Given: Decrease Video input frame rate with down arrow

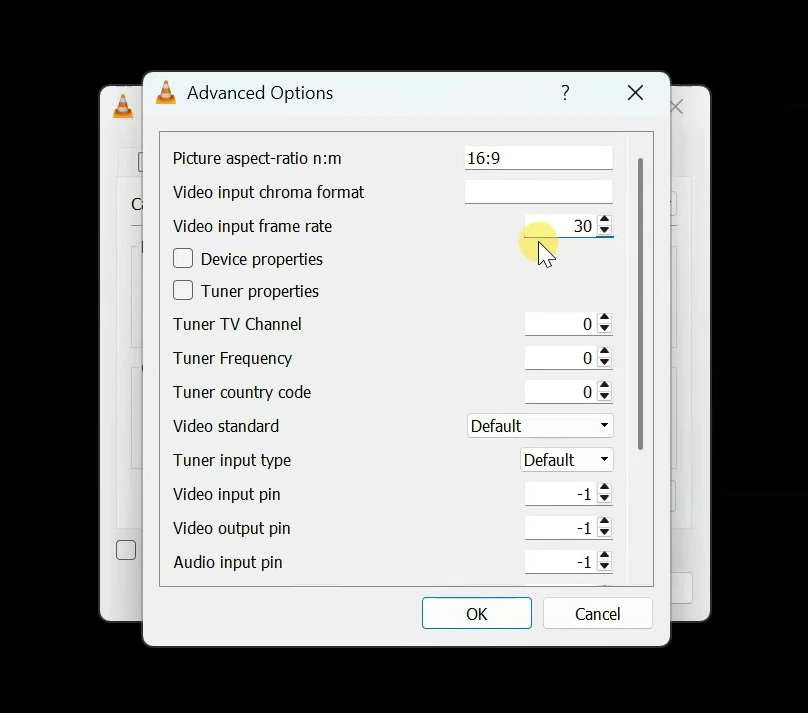Looking at the screenshot, I should (x=604, y=231).
